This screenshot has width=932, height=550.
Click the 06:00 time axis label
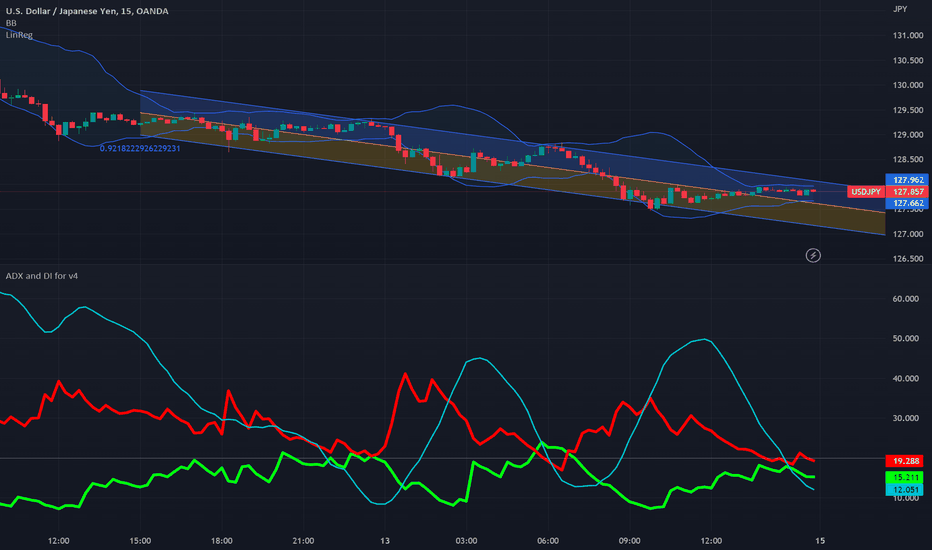pyautogui.click(x=548, y=540)
